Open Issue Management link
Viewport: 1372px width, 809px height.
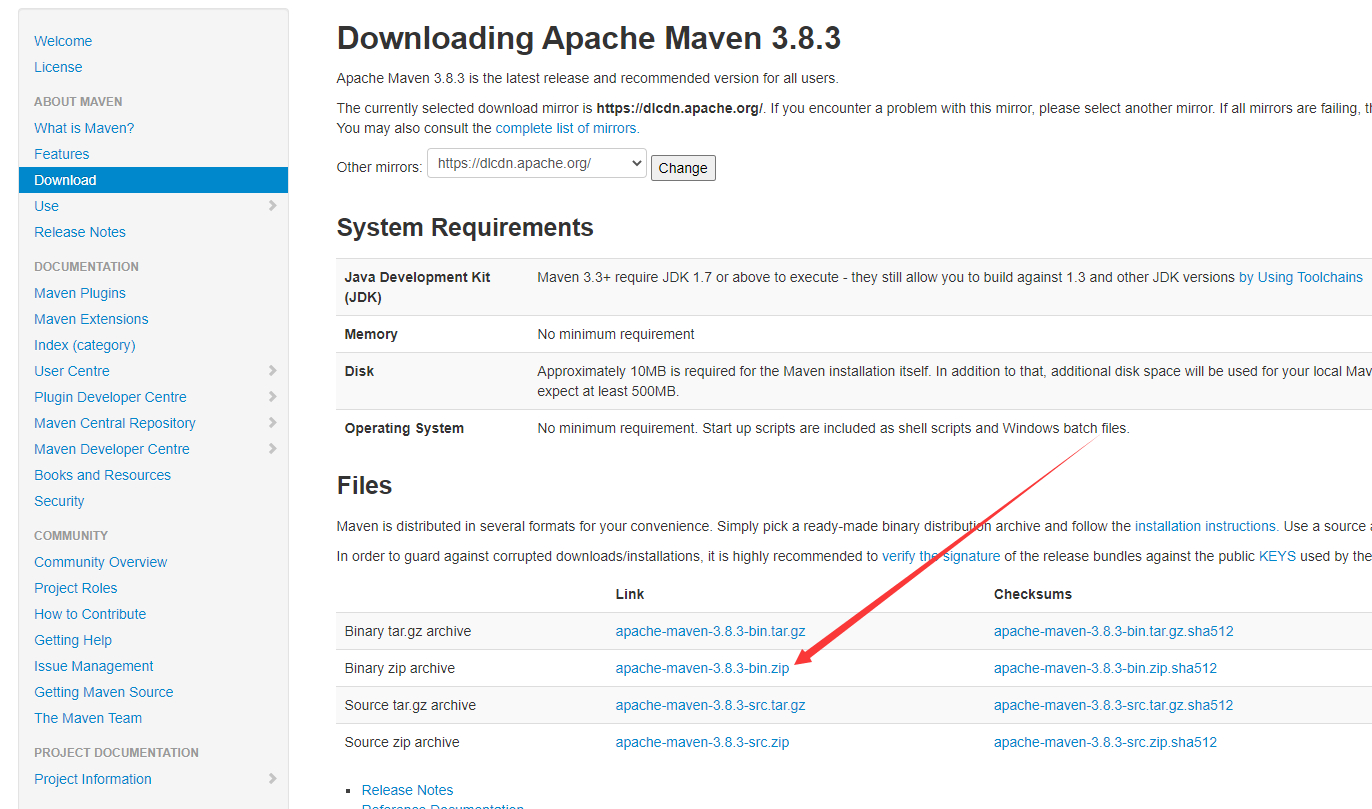tap(94, 666)
